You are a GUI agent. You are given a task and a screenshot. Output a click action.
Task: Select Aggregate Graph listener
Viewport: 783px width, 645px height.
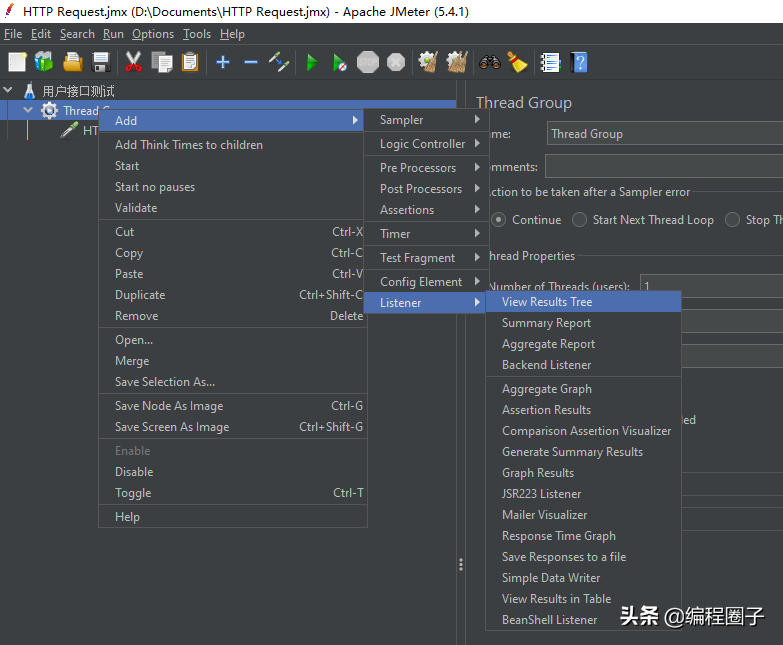click(583, 389)
